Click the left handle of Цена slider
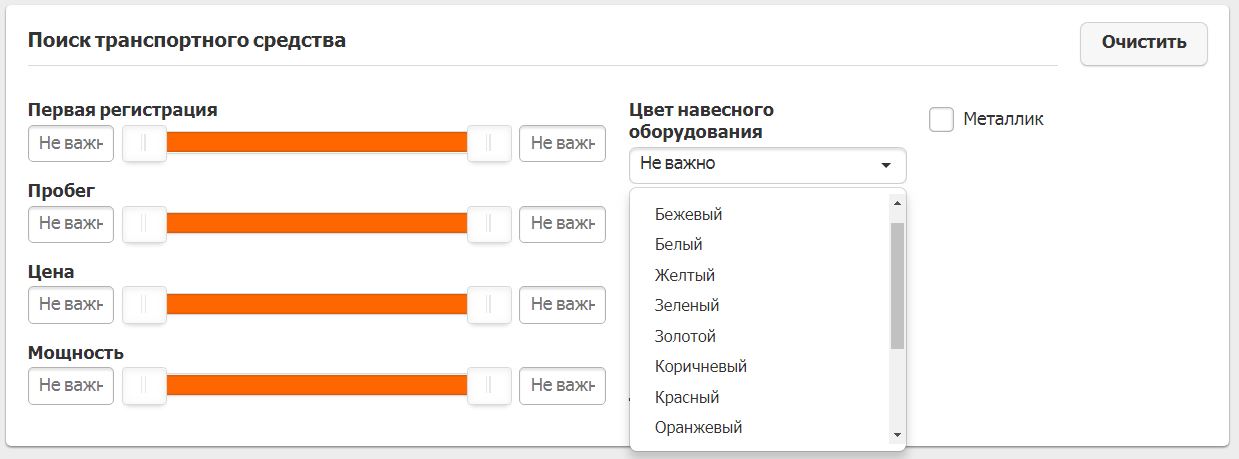Viewport: 1239px width, 459px height. (x=144, y=304)
